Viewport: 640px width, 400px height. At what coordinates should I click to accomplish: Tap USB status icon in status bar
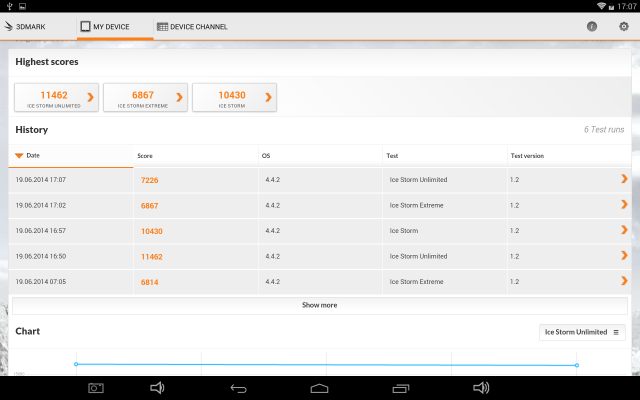tap(9, 6)
